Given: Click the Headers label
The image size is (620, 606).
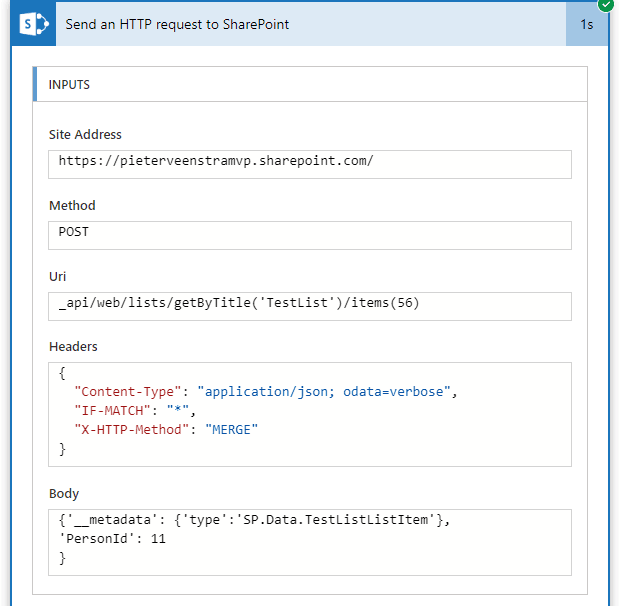Looking at the screenshot, I should click(x=73, y=347).
